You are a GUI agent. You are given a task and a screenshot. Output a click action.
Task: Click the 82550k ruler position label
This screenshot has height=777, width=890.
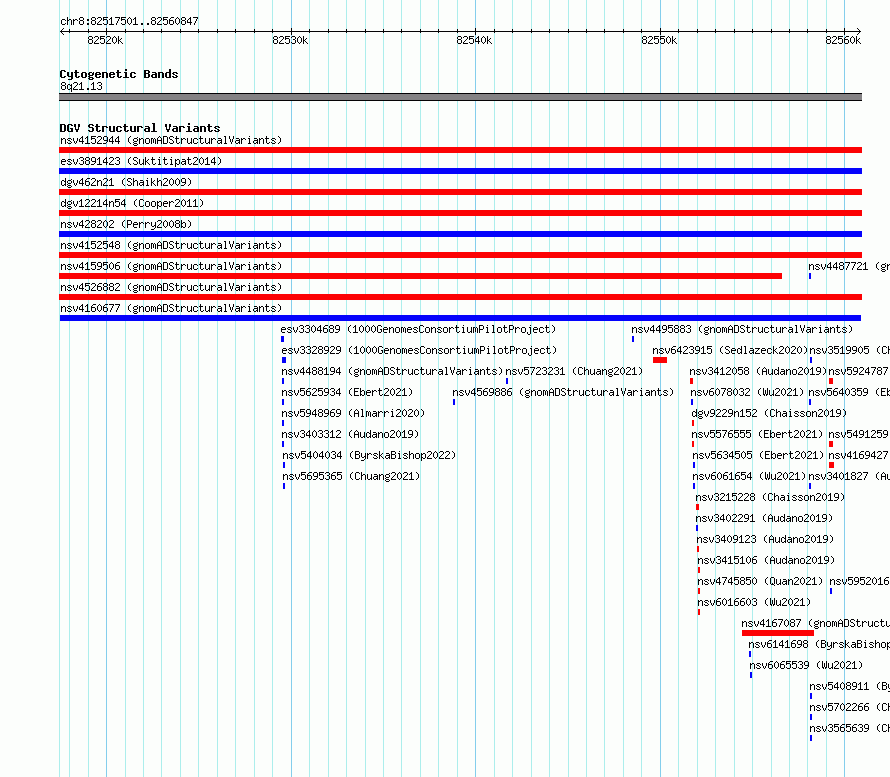tap(659, 40)
